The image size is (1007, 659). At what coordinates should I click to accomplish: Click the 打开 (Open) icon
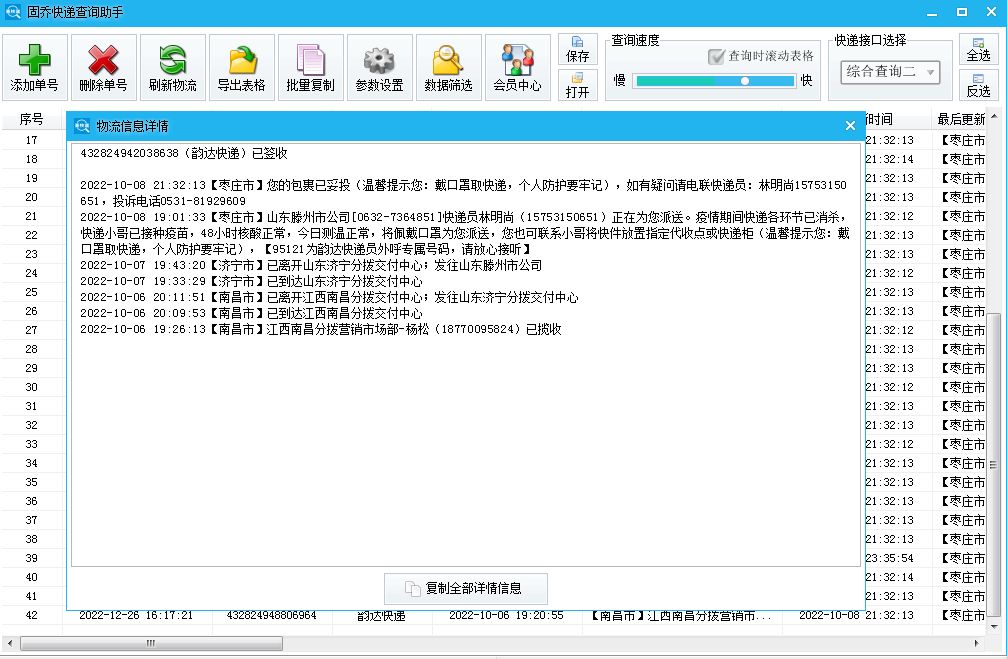(x=578, y=87)
